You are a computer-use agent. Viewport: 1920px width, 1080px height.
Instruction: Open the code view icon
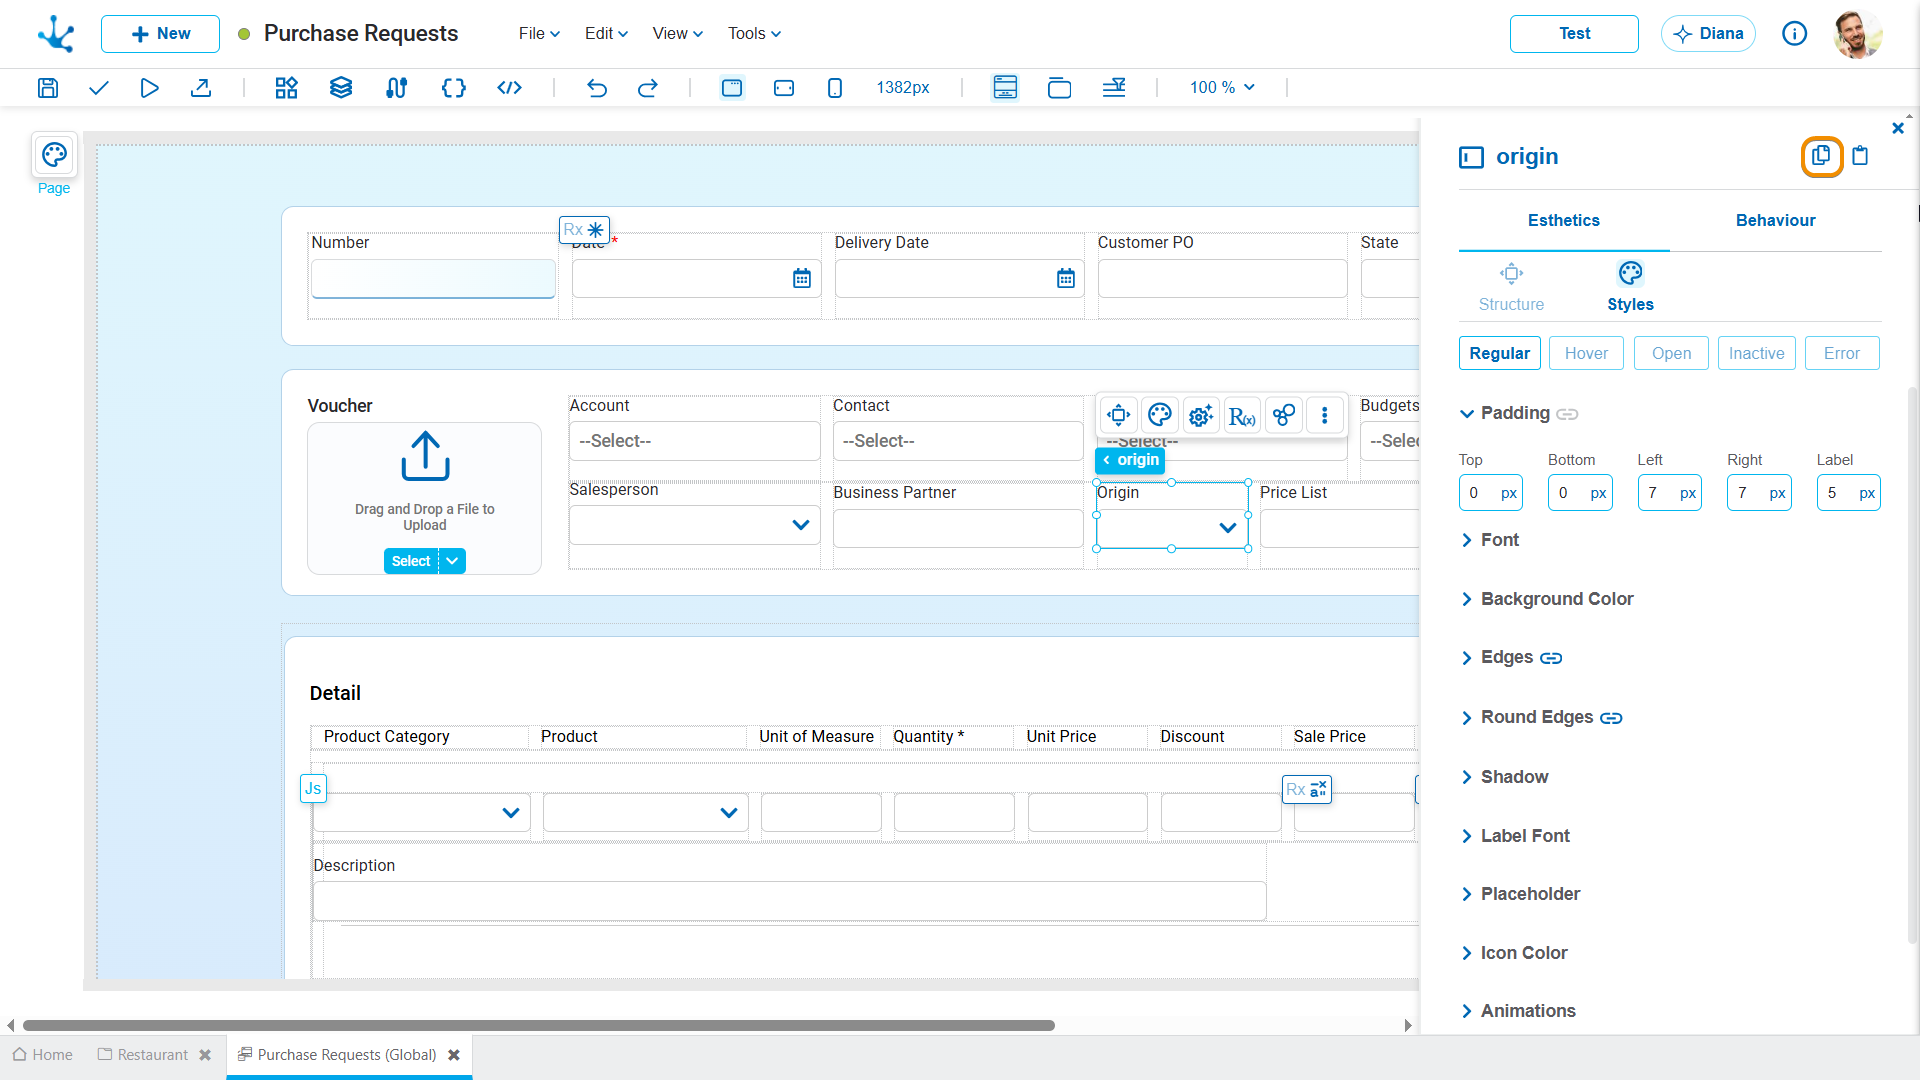tap(509, 88)
